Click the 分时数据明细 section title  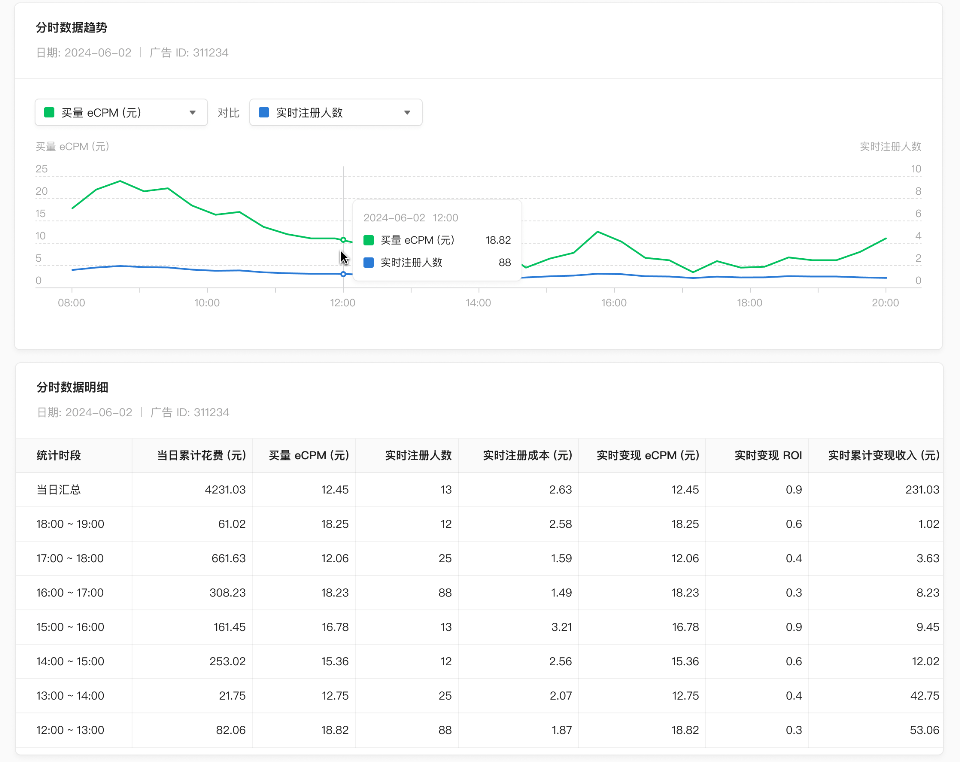(x=72, y=387)
